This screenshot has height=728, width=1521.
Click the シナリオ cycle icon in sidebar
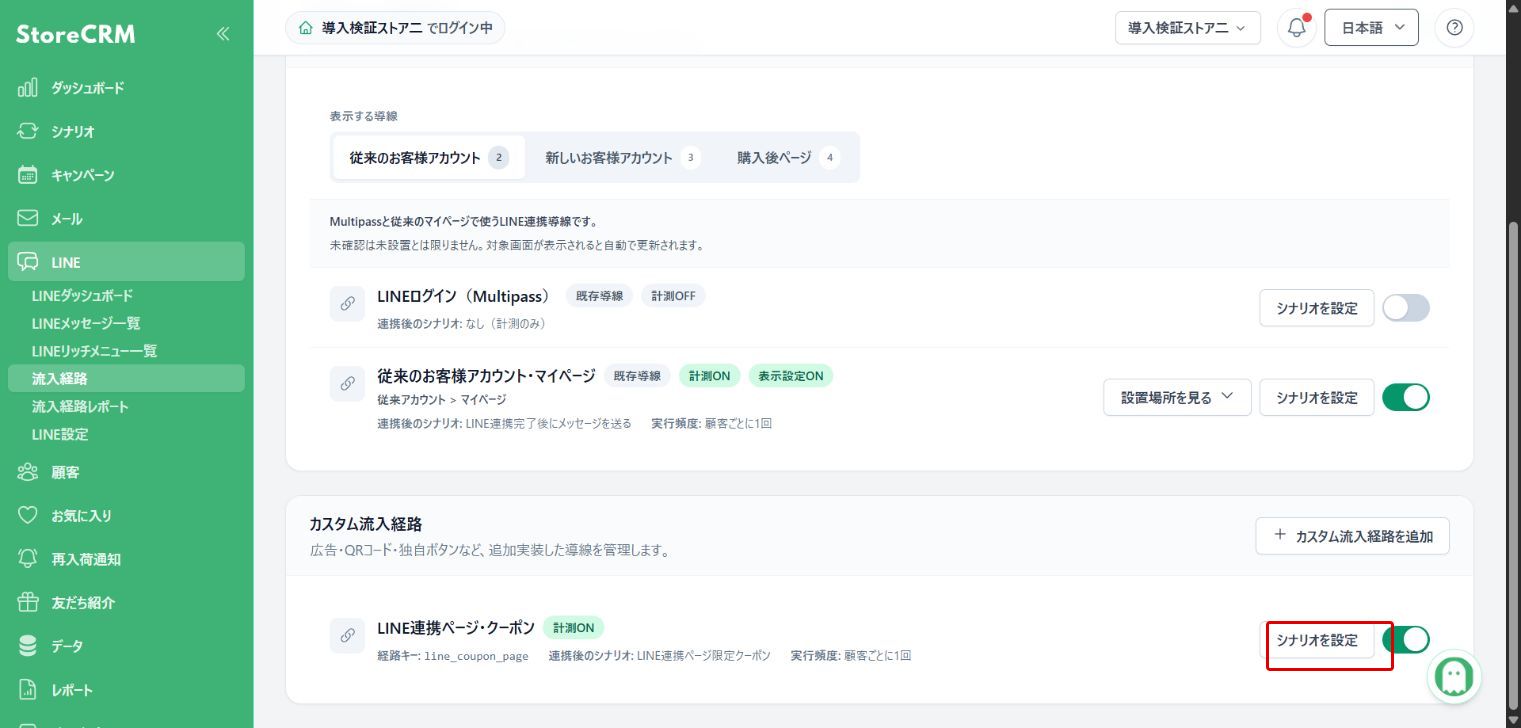pos(28,131)
